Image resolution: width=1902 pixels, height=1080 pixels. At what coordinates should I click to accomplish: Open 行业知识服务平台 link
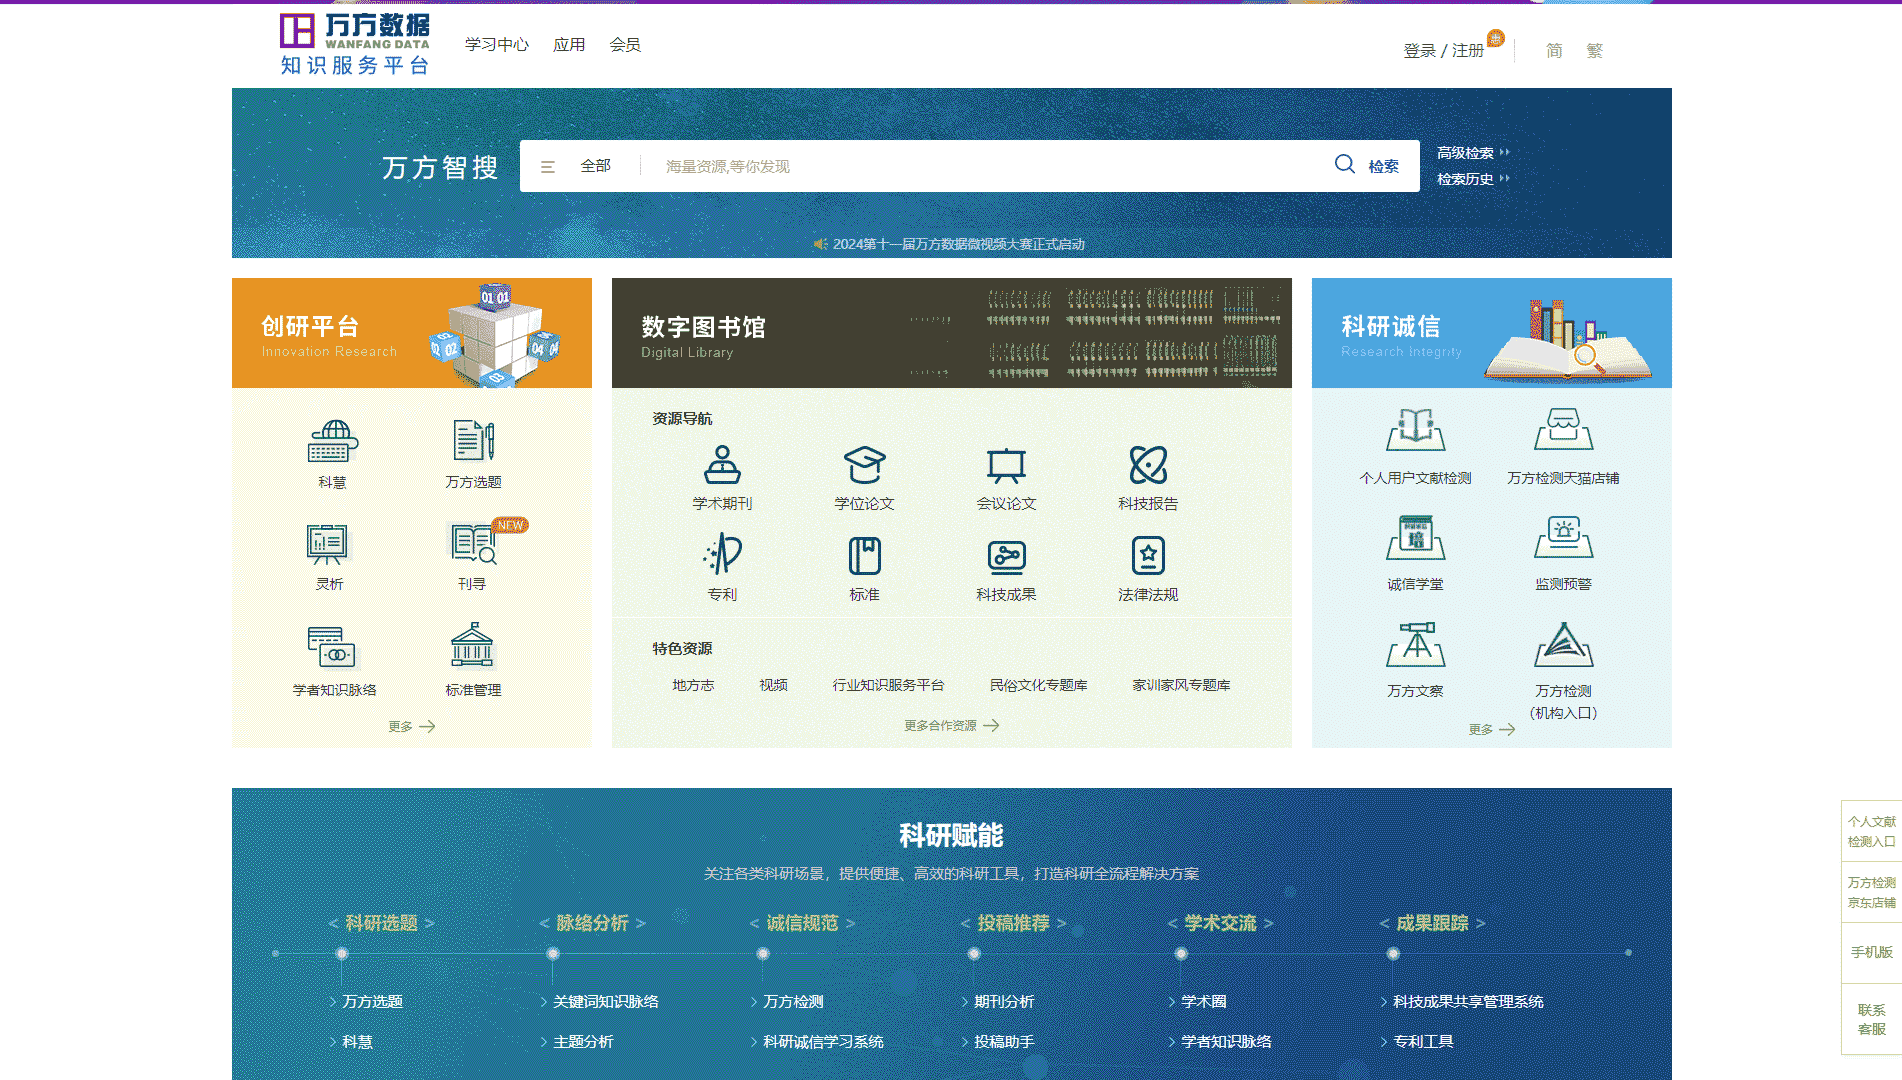click(x=888, y=685)
